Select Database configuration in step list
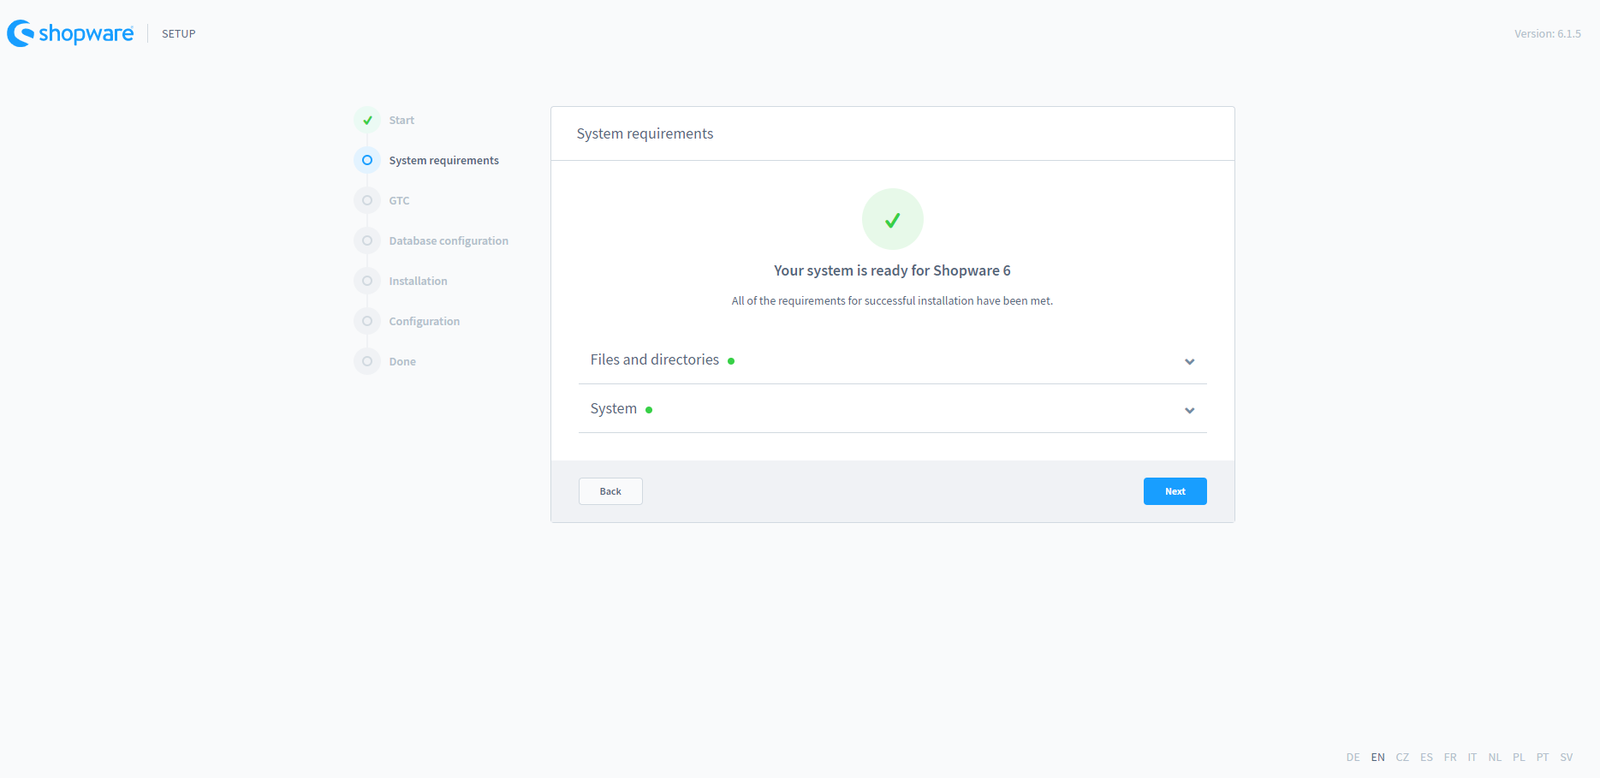This screenshot has height=778, width=1600. coord(448,241)
